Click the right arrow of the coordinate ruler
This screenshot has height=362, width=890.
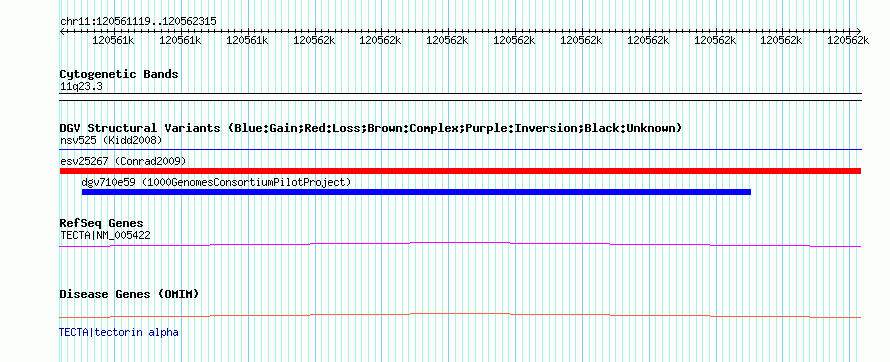tap(859, 31)
